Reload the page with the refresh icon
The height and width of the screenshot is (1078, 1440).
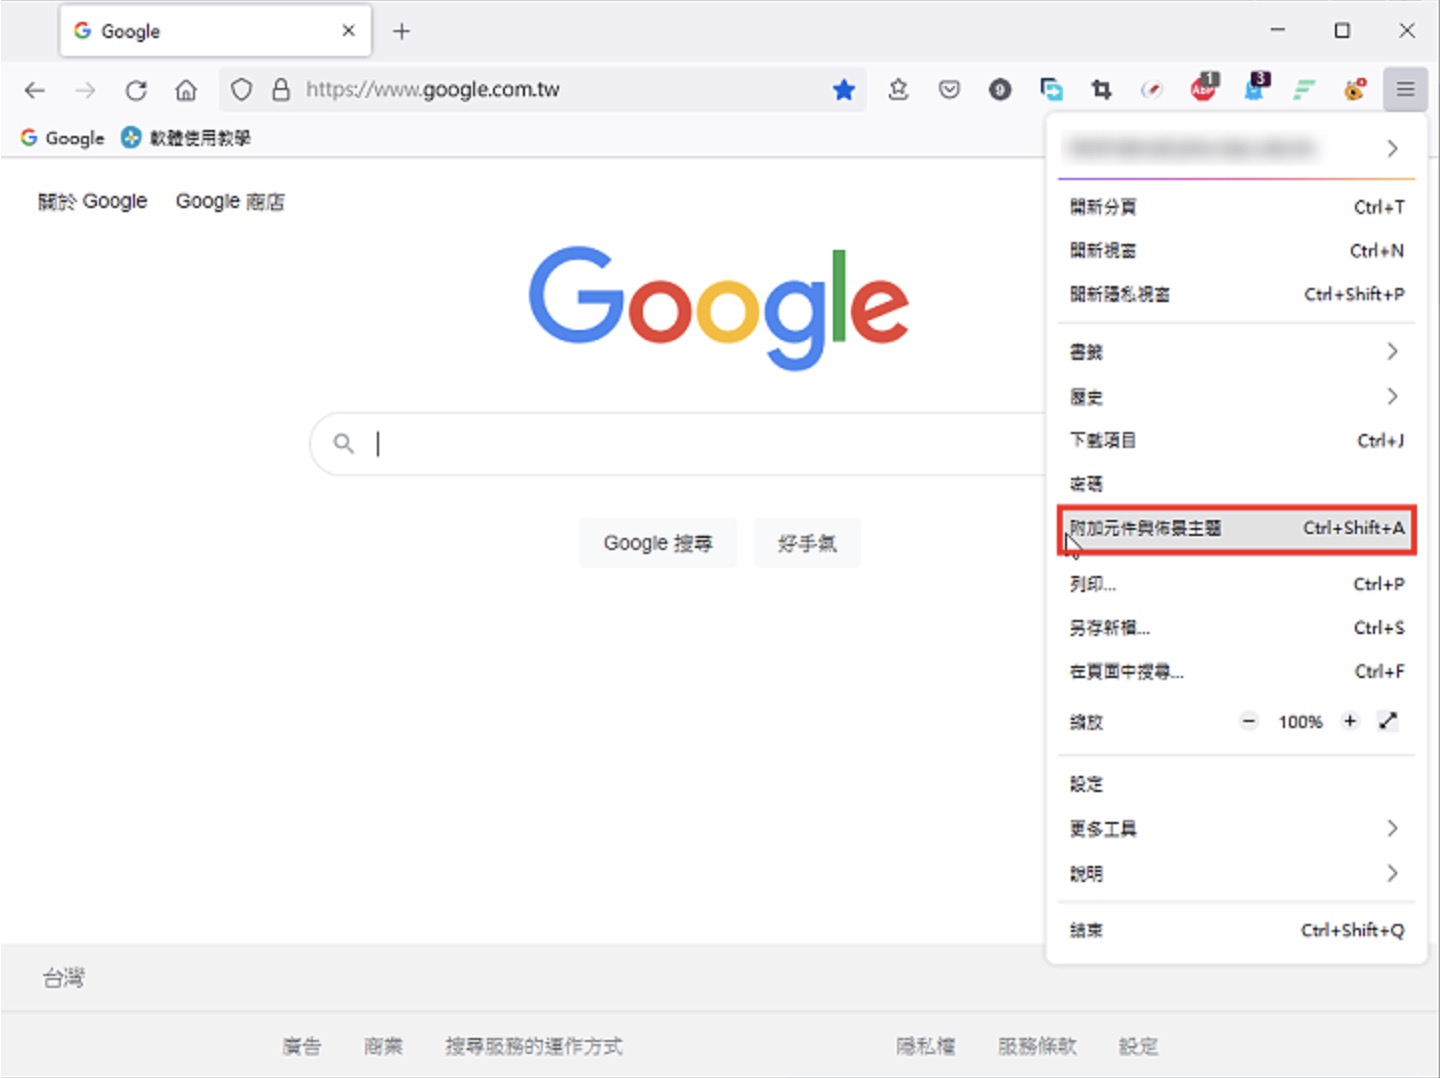click(x=136, y=90)
